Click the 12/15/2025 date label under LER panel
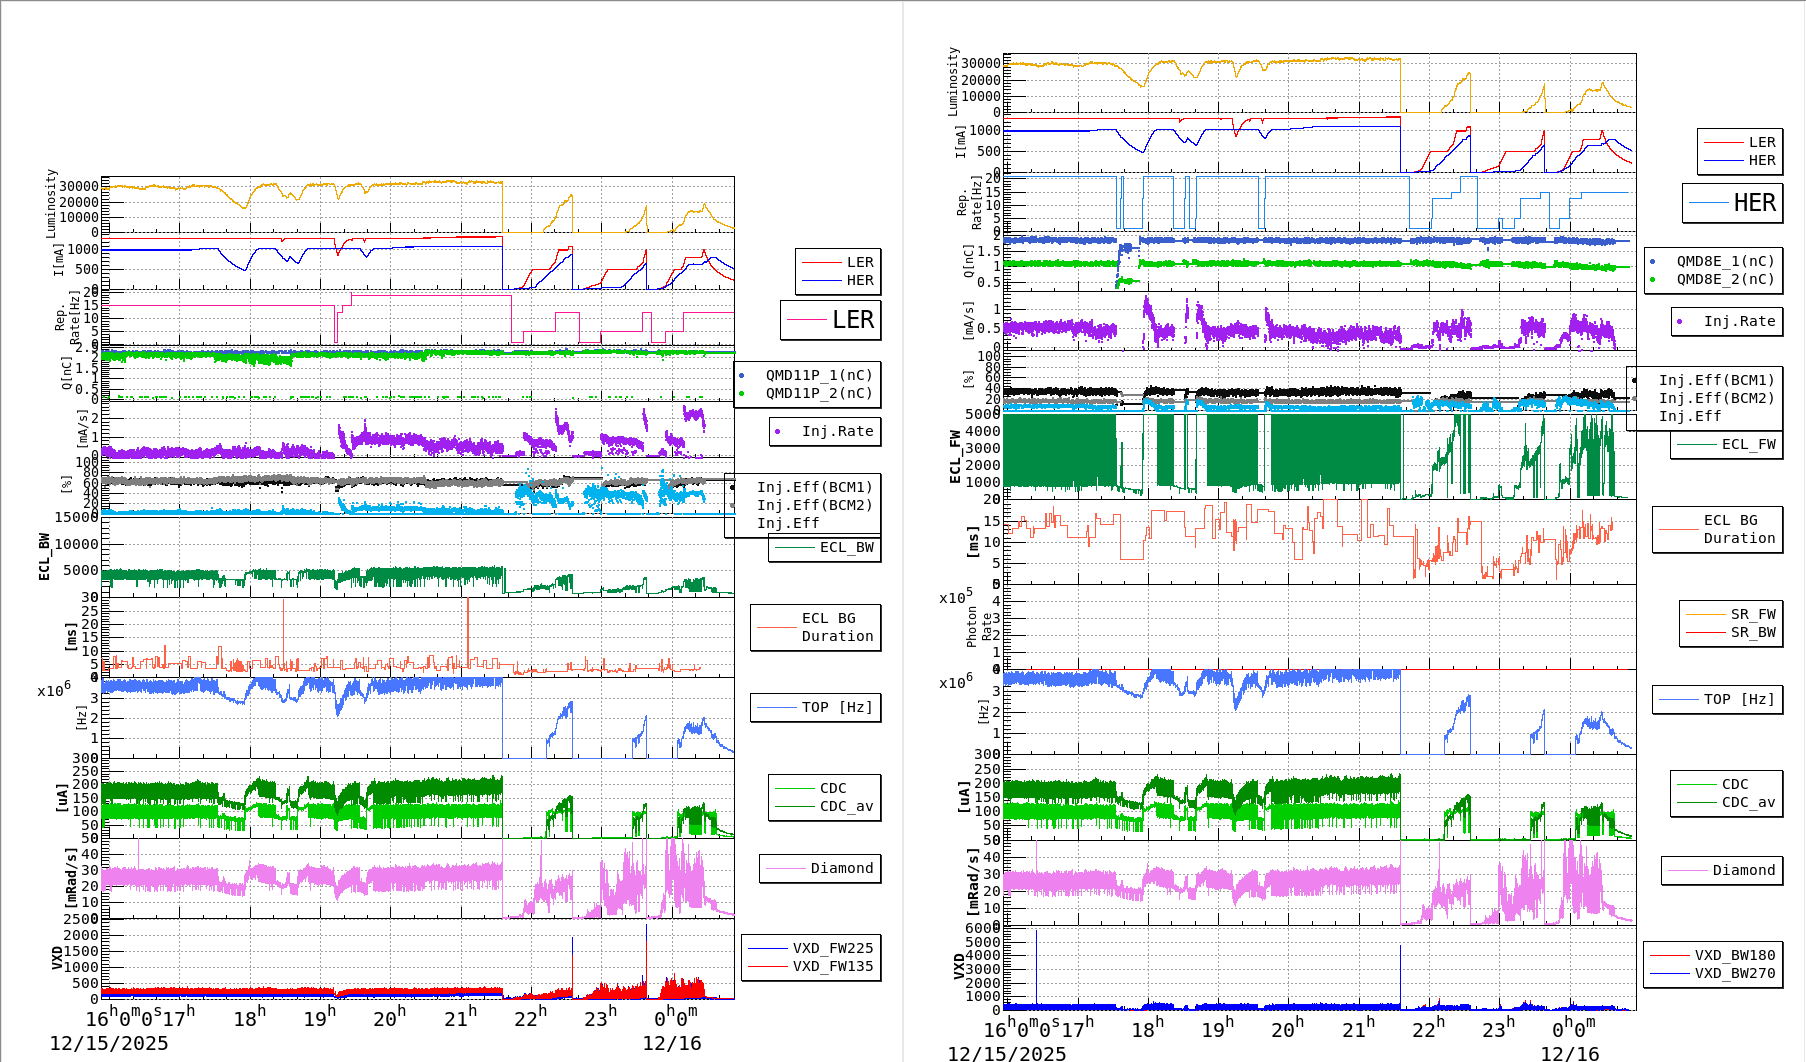This screenshot has width=1806, height=1062. click(x=109, y=1043)
